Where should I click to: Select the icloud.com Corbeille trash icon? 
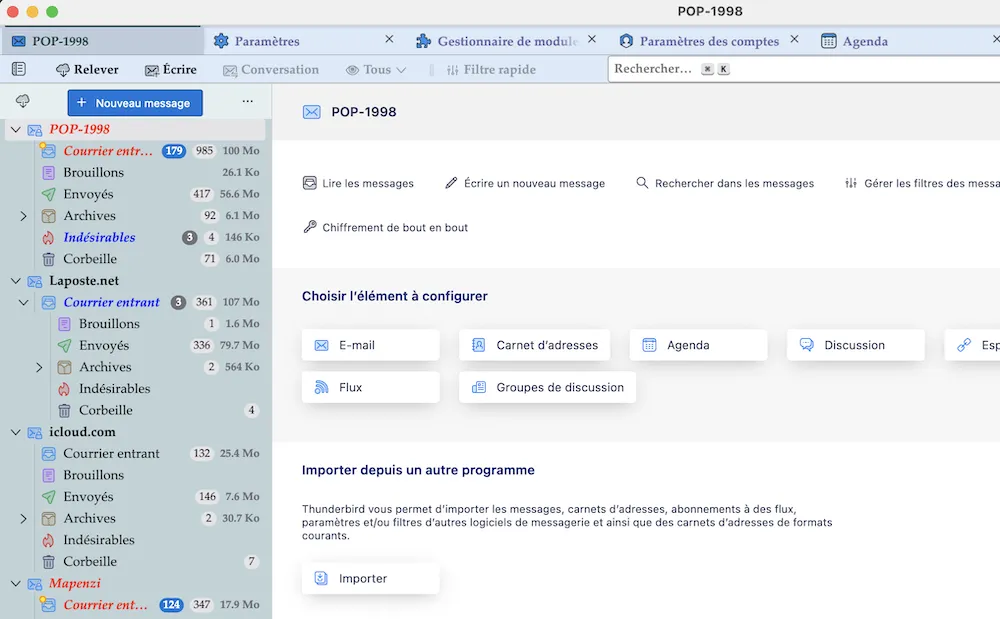coord(48,562)
